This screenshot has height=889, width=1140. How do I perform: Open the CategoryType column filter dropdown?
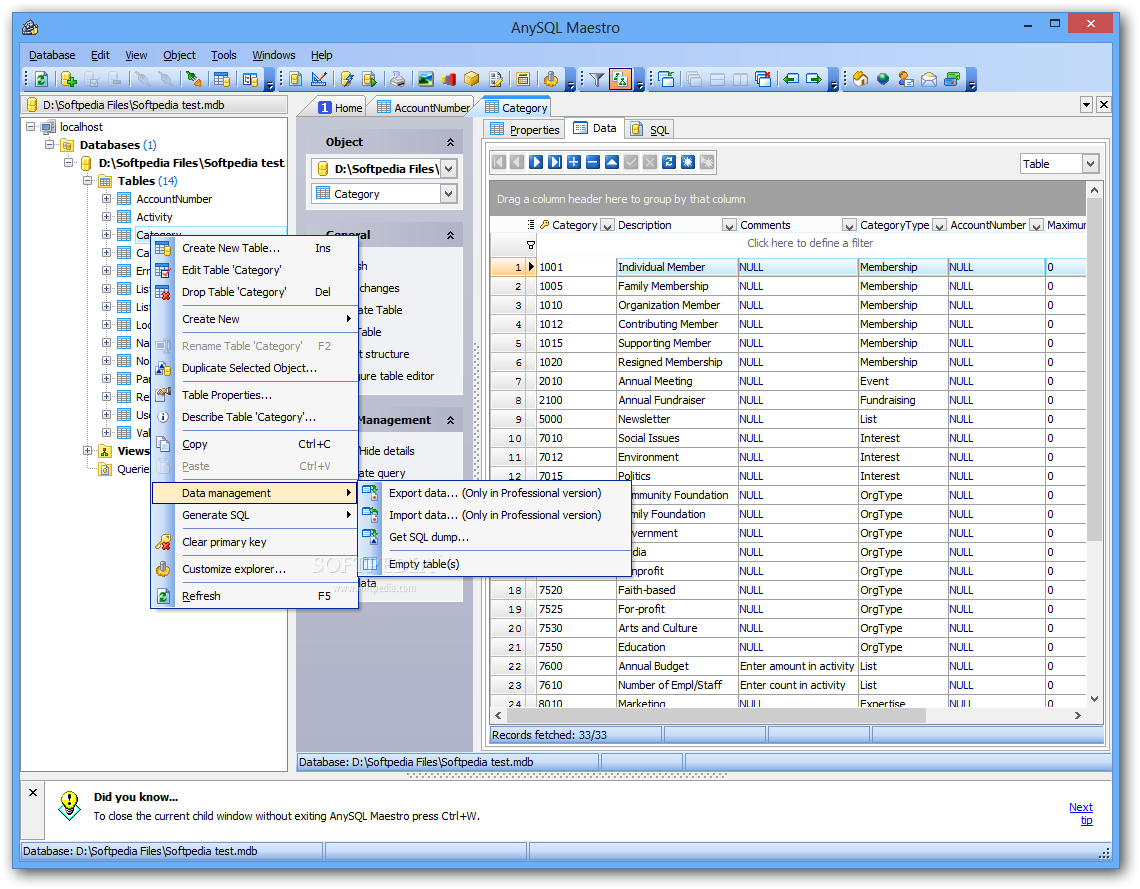tap(939, 225)
